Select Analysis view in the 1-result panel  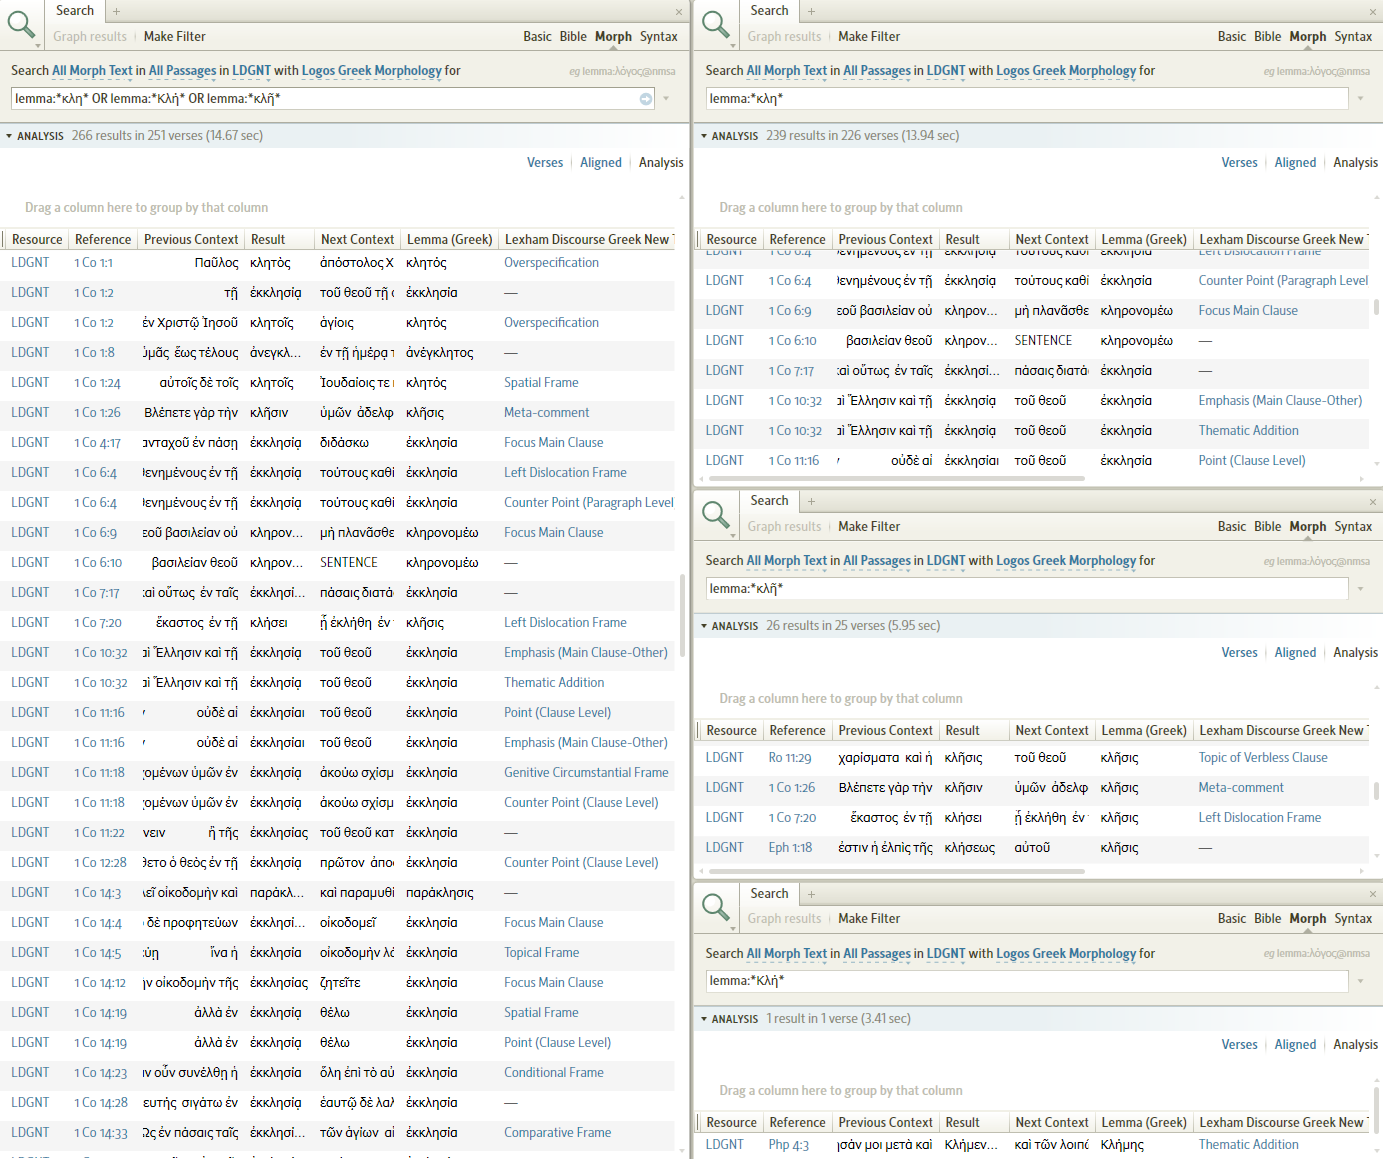[x=1355, y=1045]
